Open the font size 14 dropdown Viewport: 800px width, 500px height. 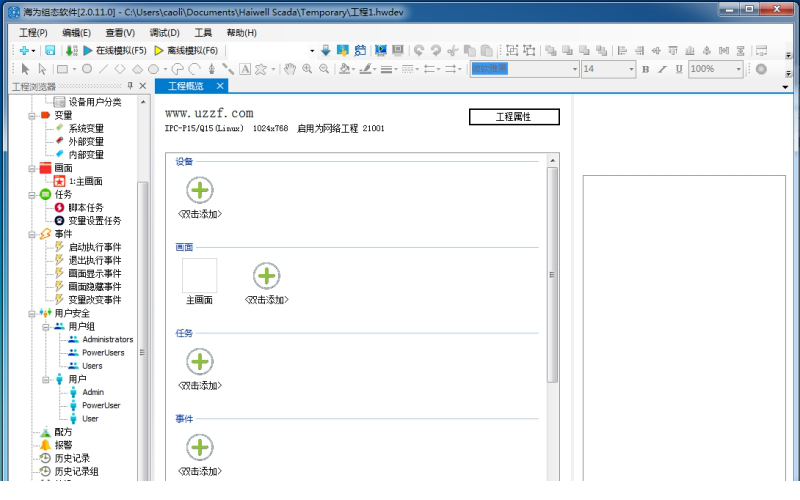pos(631,69)
